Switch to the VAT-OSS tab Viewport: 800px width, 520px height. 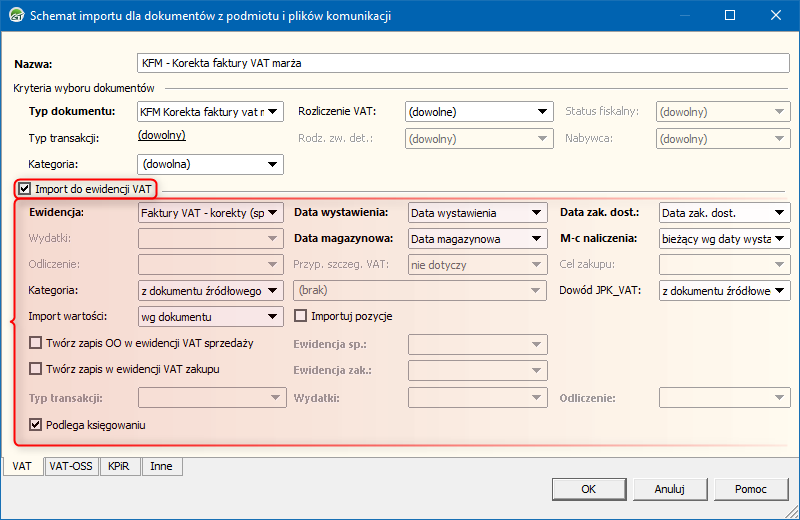(71, 466)
